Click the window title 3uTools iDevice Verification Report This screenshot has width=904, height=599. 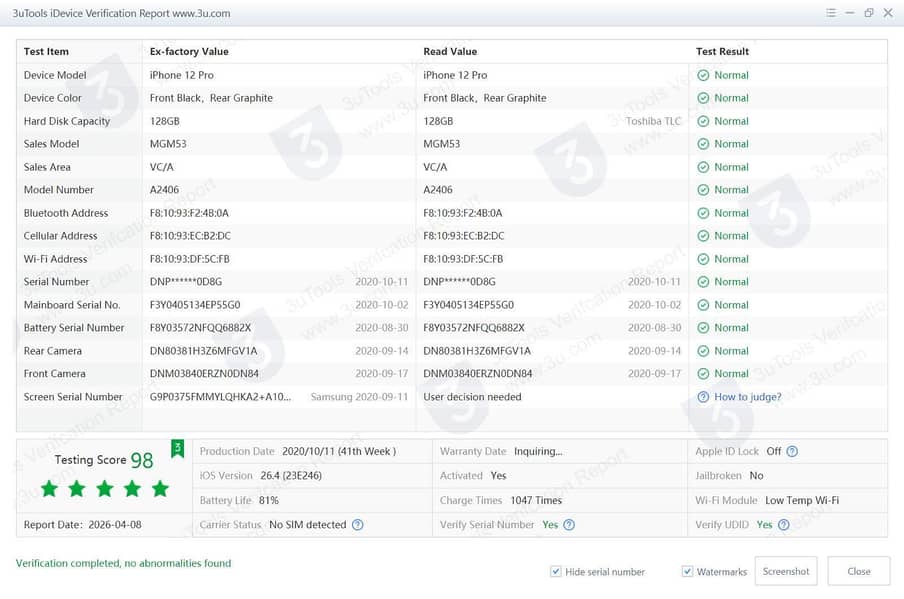[x=121, y=13]
